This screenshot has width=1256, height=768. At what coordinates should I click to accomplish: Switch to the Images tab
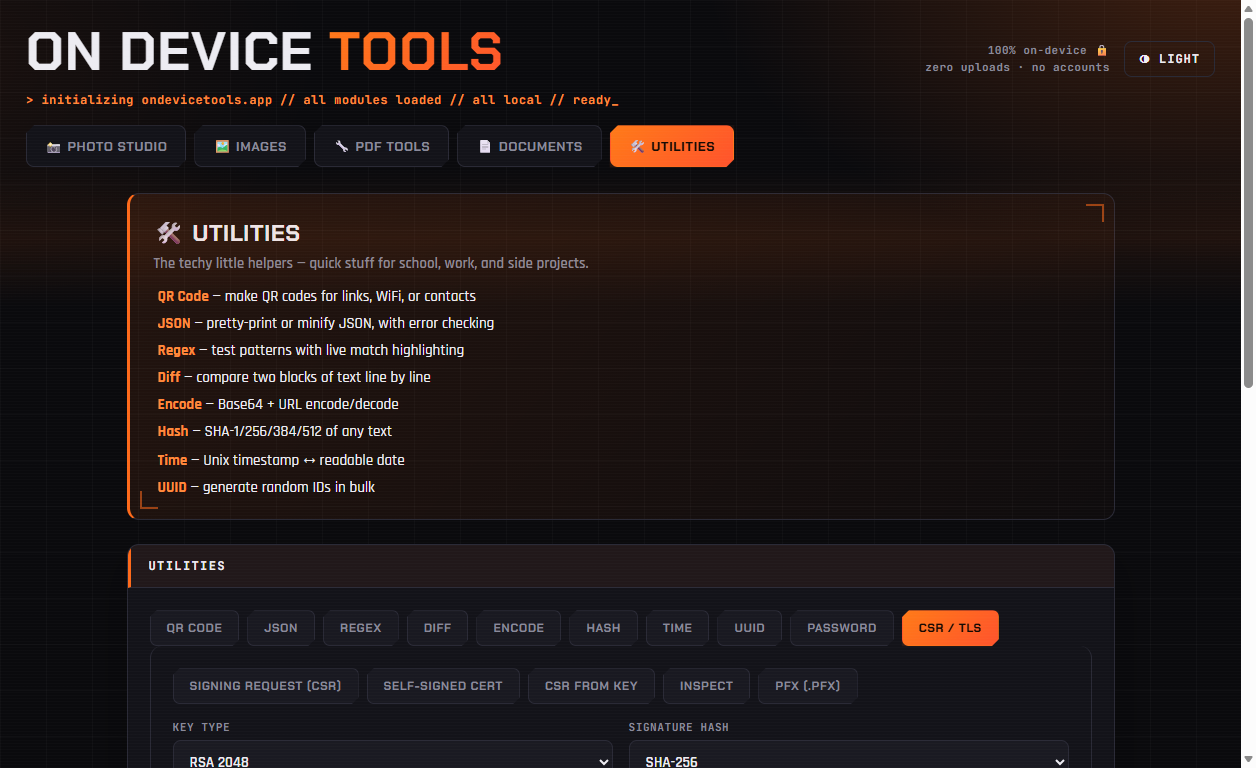(250, 146)
